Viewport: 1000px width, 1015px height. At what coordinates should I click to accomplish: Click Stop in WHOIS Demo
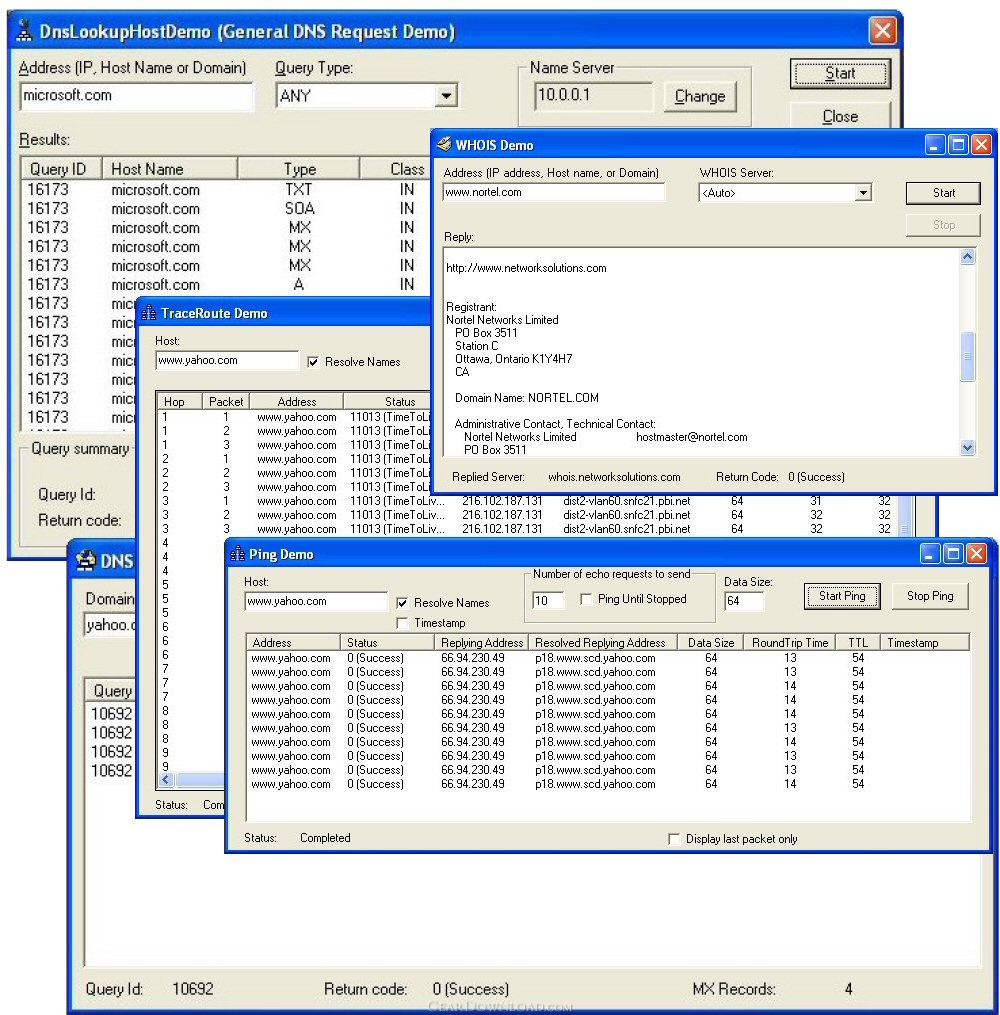point(943,225)
